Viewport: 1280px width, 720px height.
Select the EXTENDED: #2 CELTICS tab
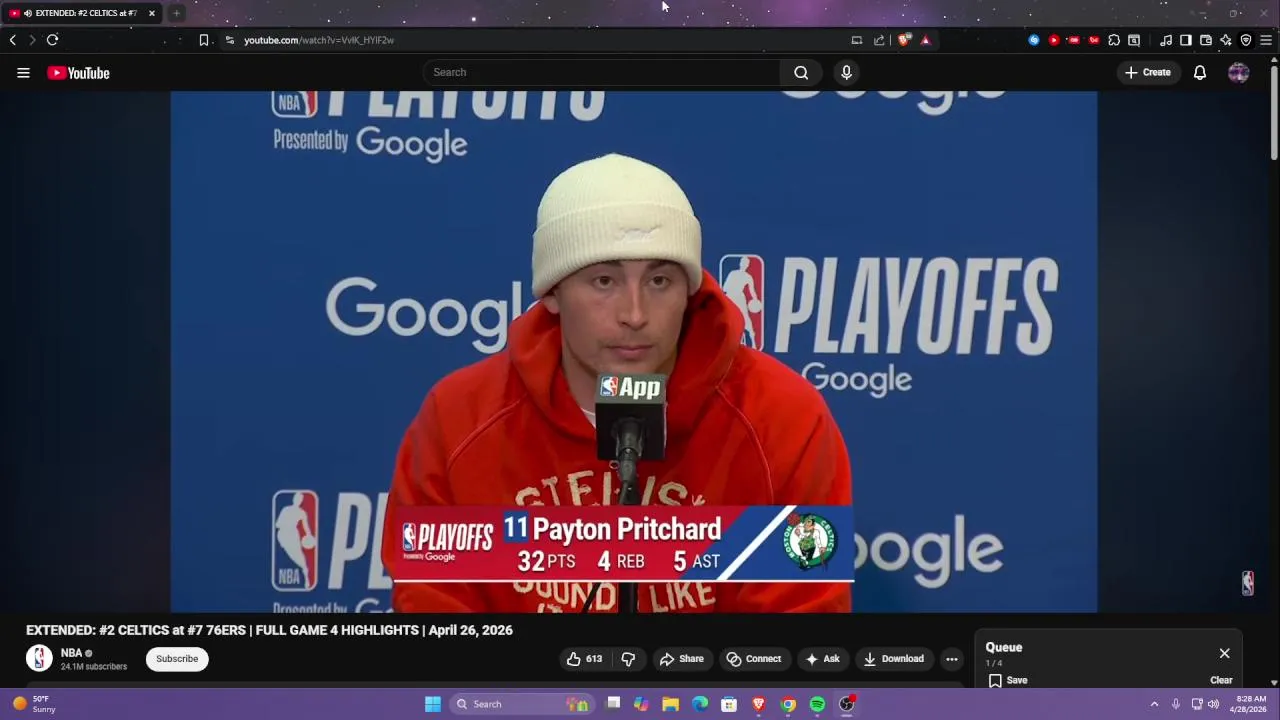(x=81, y=13)
